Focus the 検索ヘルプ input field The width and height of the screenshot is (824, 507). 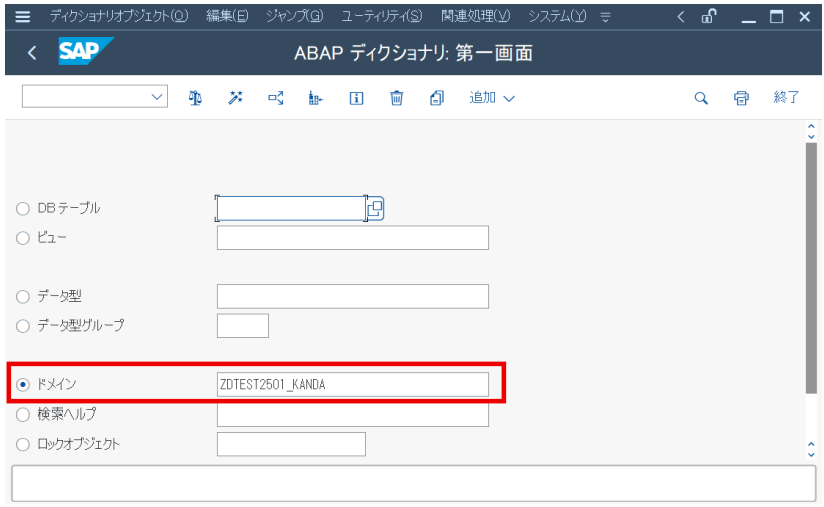[x=353, y=415]
